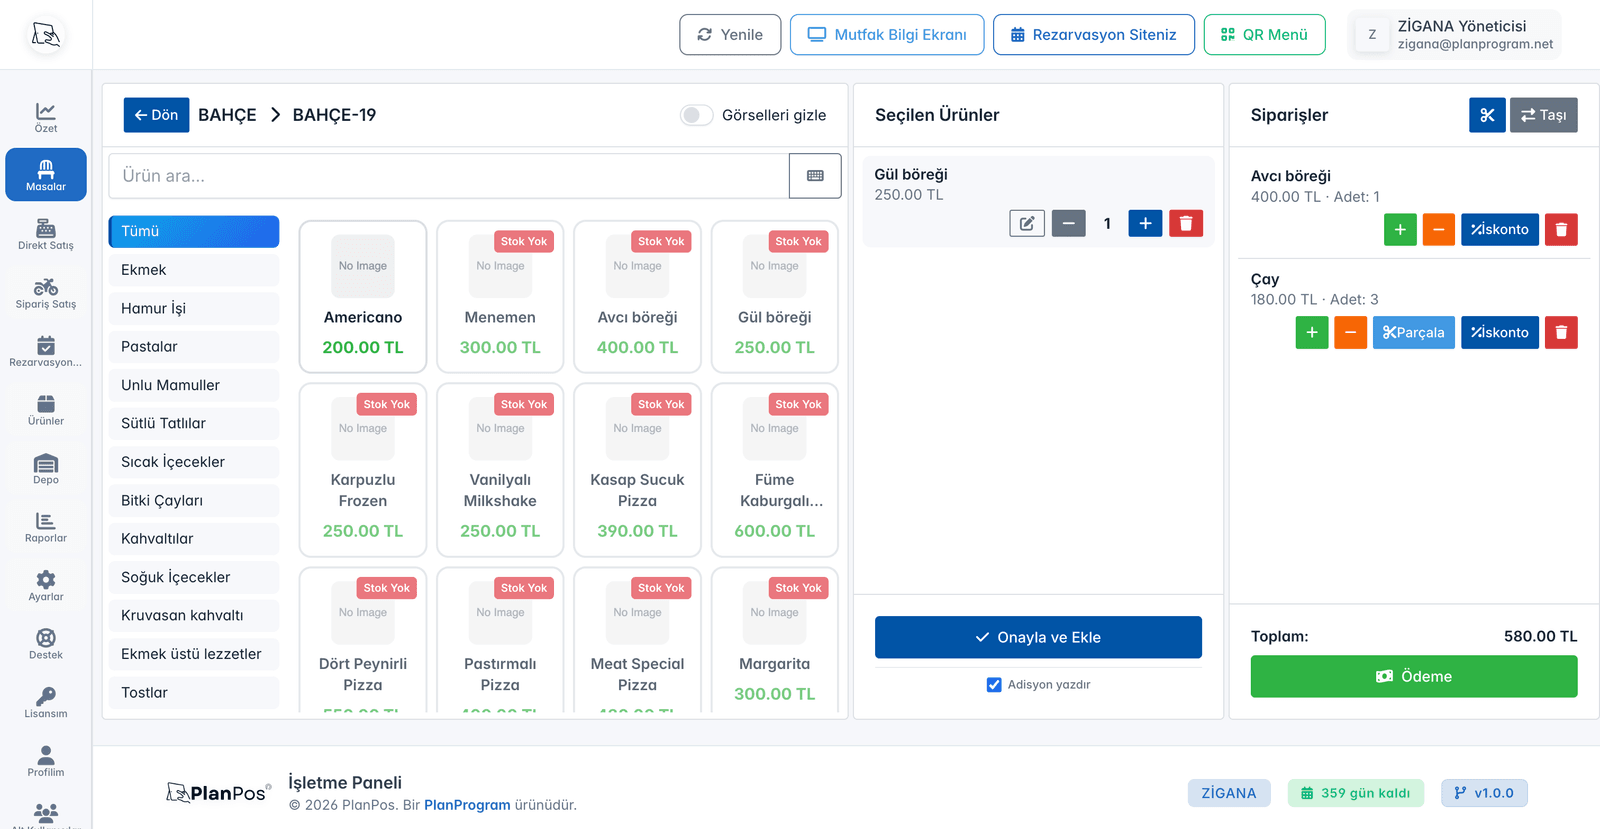The image size is (1600, 829).
Task: Open the Ürünler sidebar section
Action: click(46, 410)
